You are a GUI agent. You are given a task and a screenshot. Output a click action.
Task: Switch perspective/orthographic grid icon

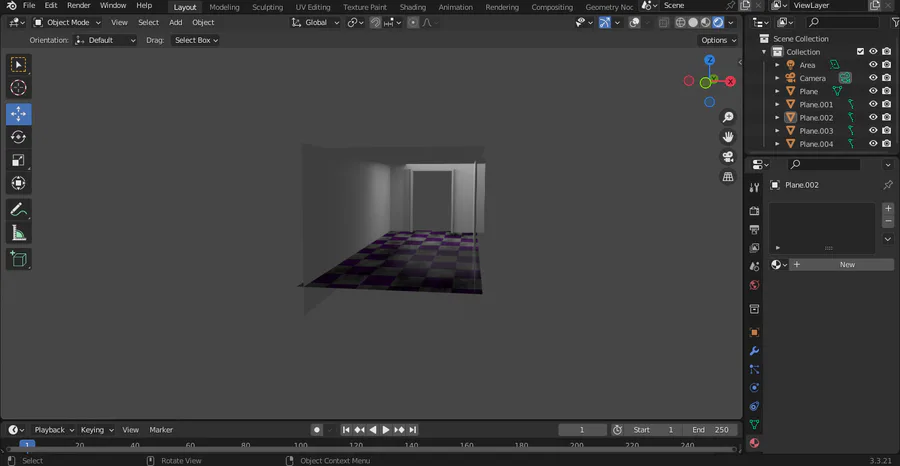tap(728, 177)
